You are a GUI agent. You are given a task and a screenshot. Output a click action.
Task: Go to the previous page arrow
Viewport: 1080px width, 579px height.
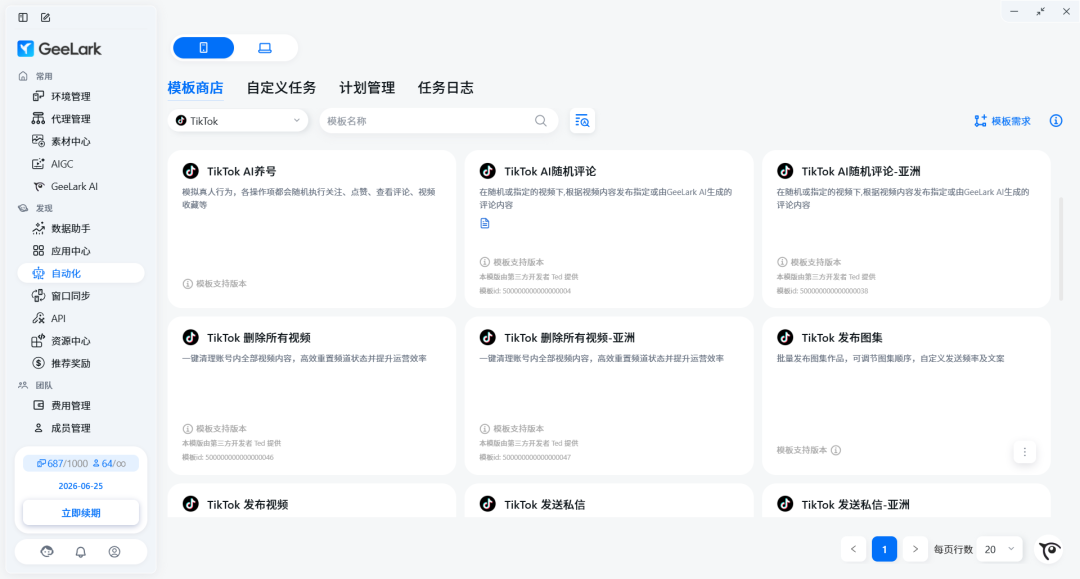coord(853,549)
